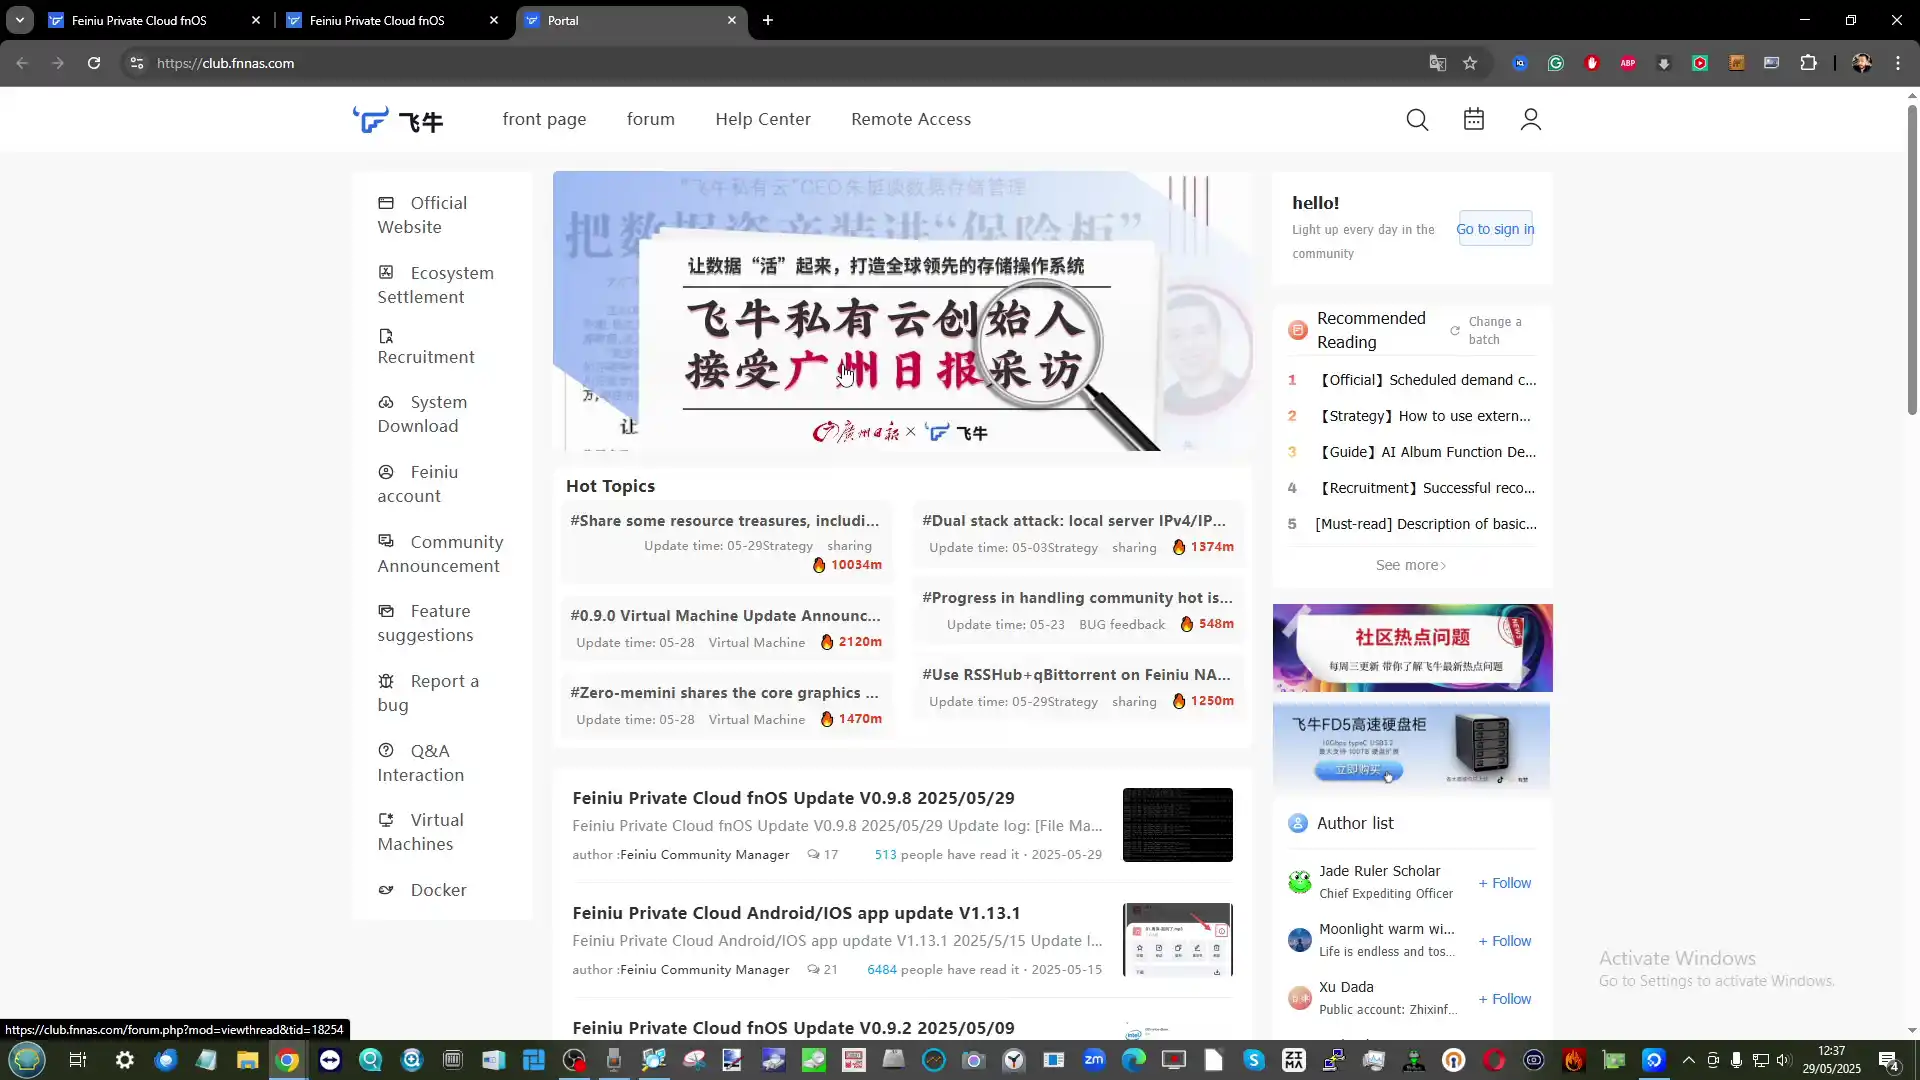Open System Download in the sidebar
Image resolution: width=1920 pixels, height=1080 pixels.
(x=422, y=414)
